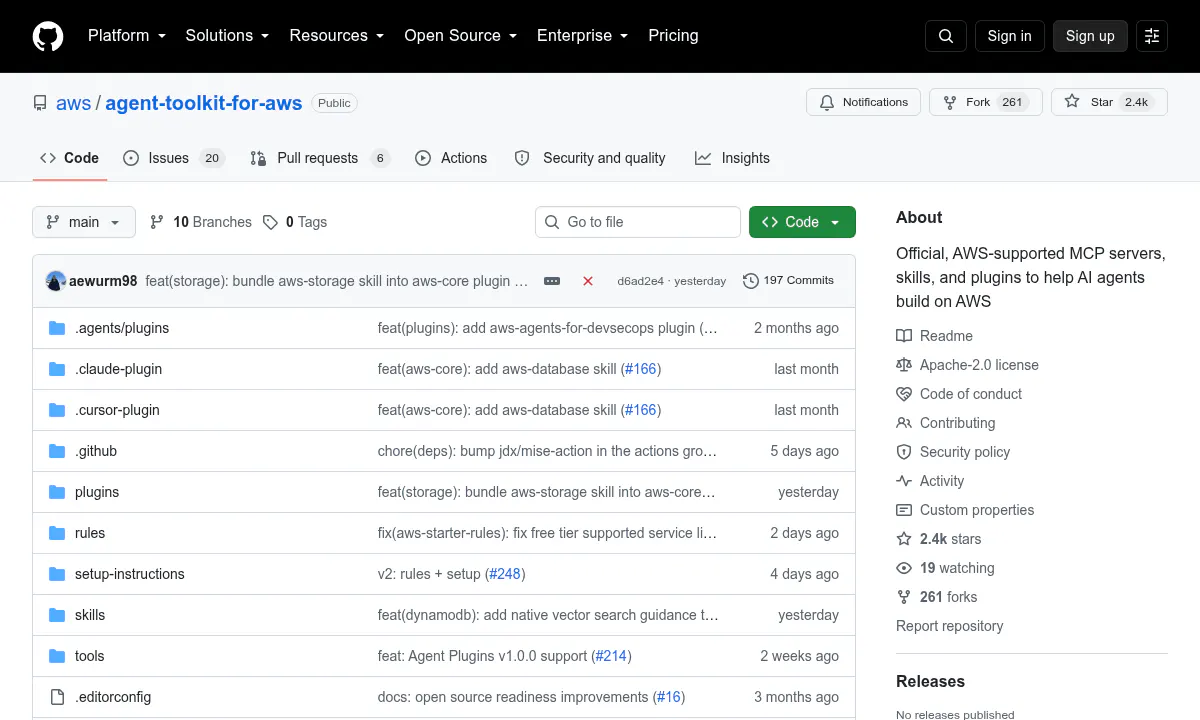This screenshot has height=720, width=1200.
Task: Open the .claude-plugin folder
Action: 118,369
